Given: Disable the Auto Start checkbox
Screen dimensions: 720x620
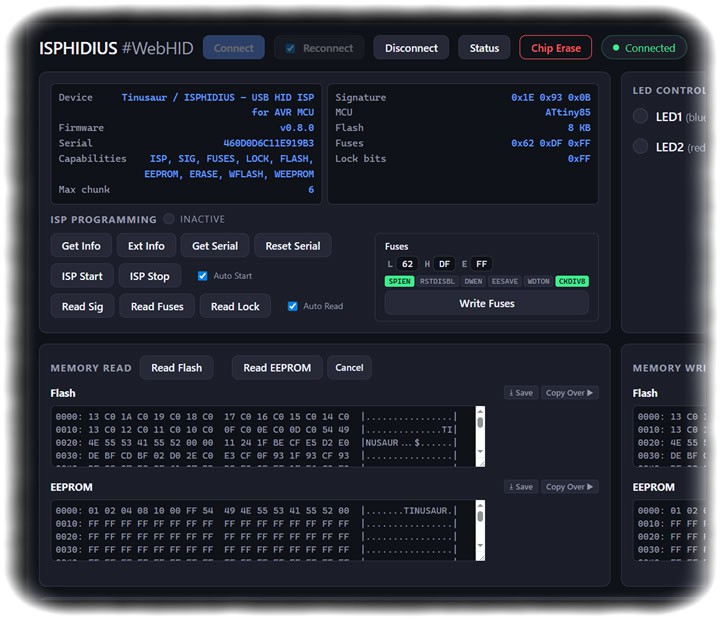Looking at the screenshot, I should (202, 276).
